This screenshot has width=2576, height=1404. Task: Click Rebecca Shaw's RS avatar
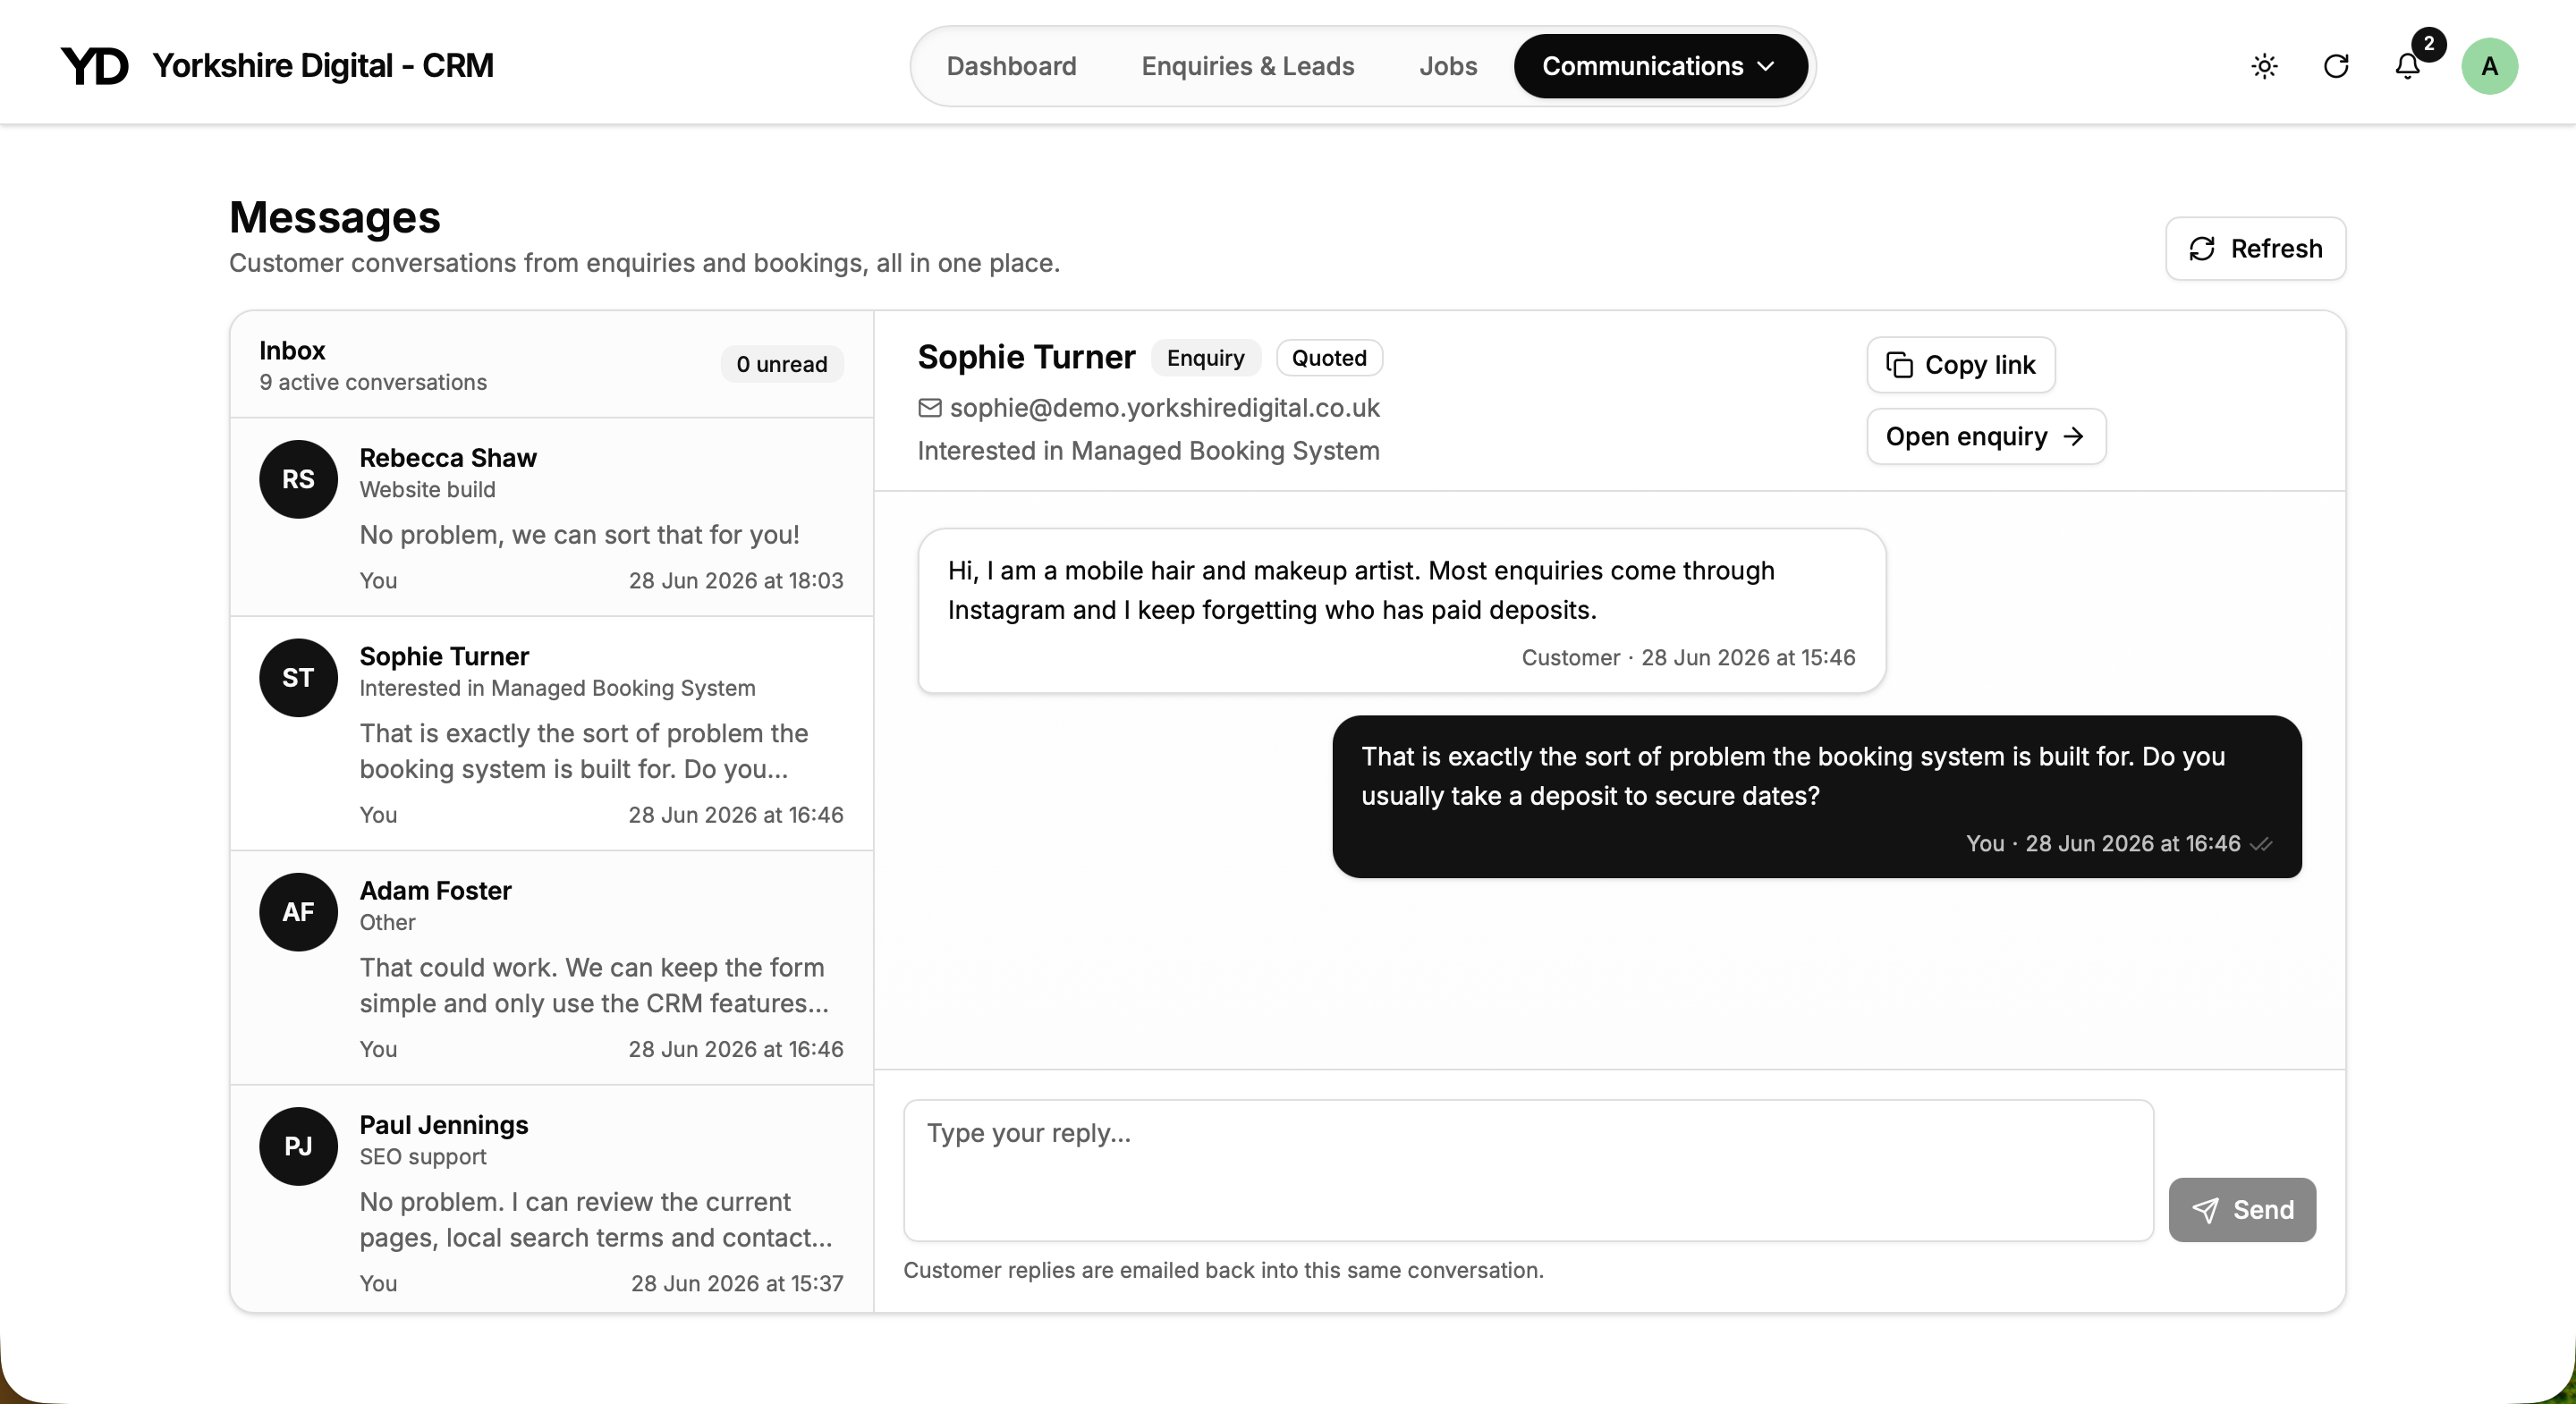[298, 479]
